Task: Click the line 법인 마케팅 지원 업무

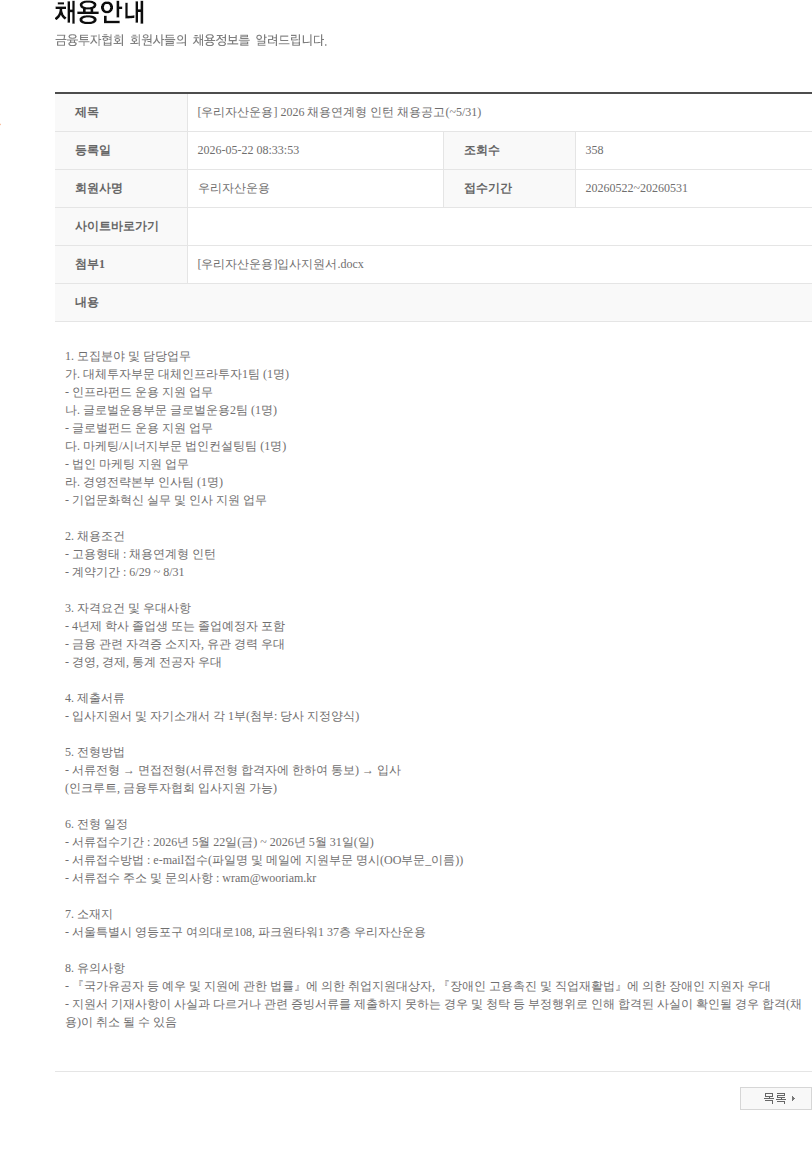Action: click(126, 464)
